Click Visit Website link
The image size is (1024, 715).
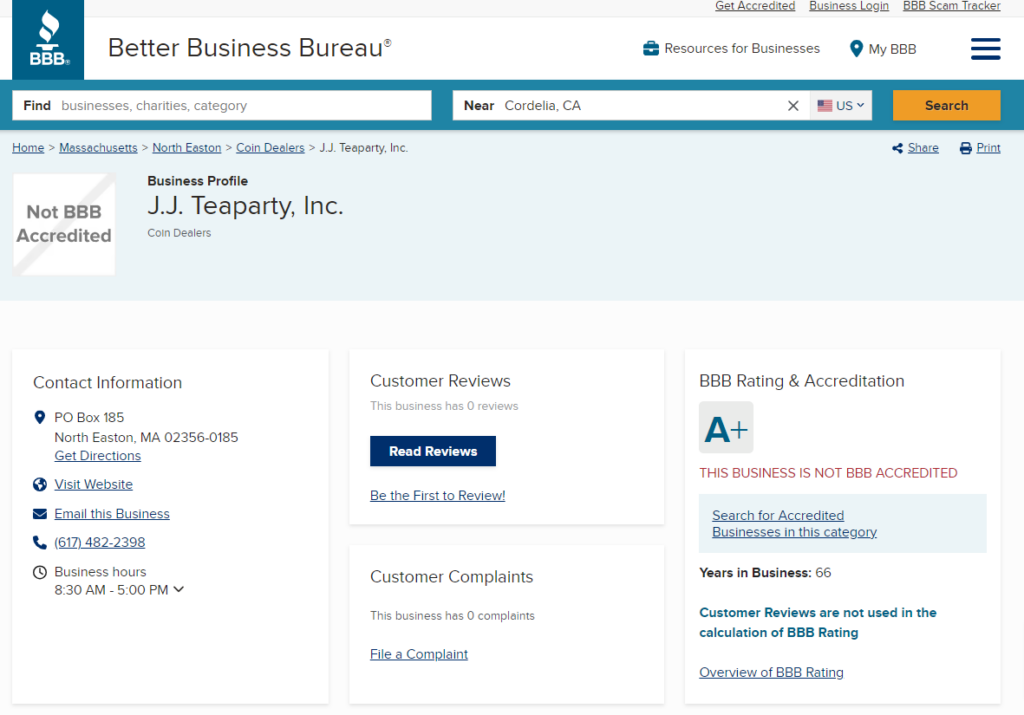click(x=93, y=485)
